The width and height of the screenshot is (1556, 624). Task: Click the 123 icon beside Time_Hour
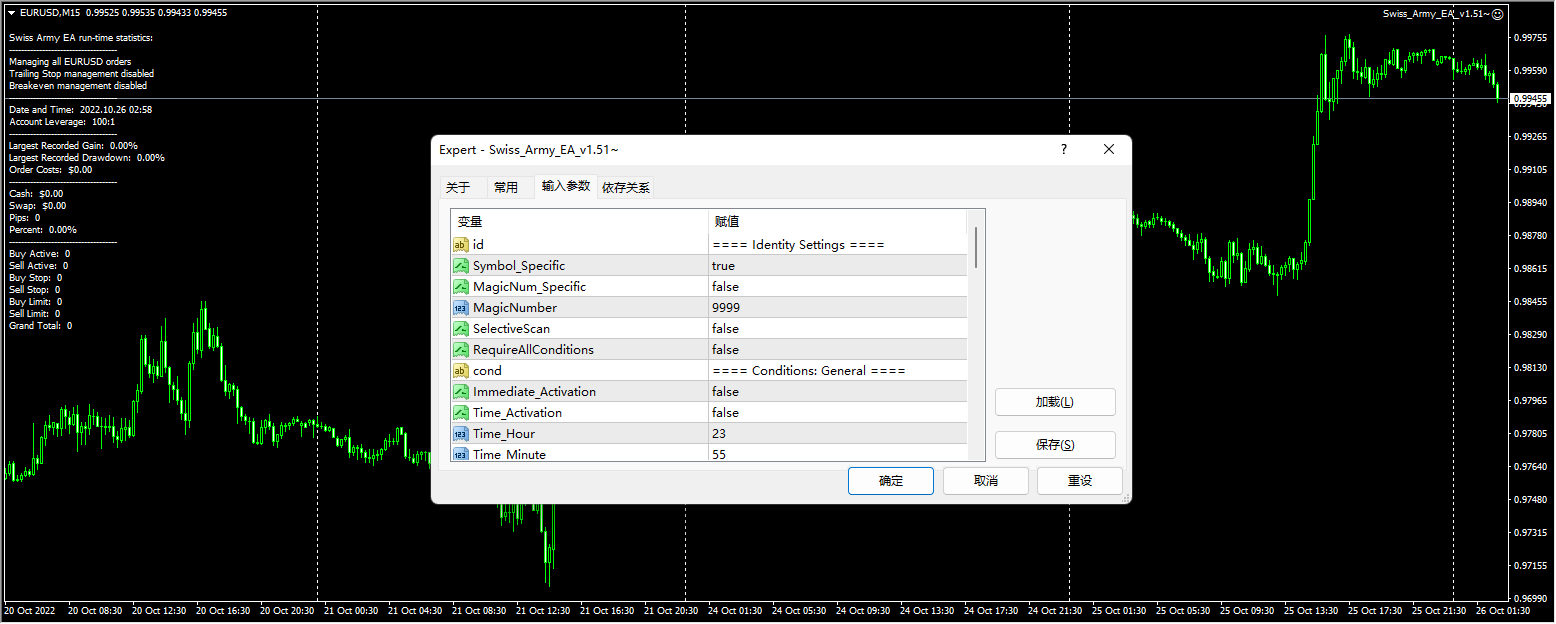point(462,433)
